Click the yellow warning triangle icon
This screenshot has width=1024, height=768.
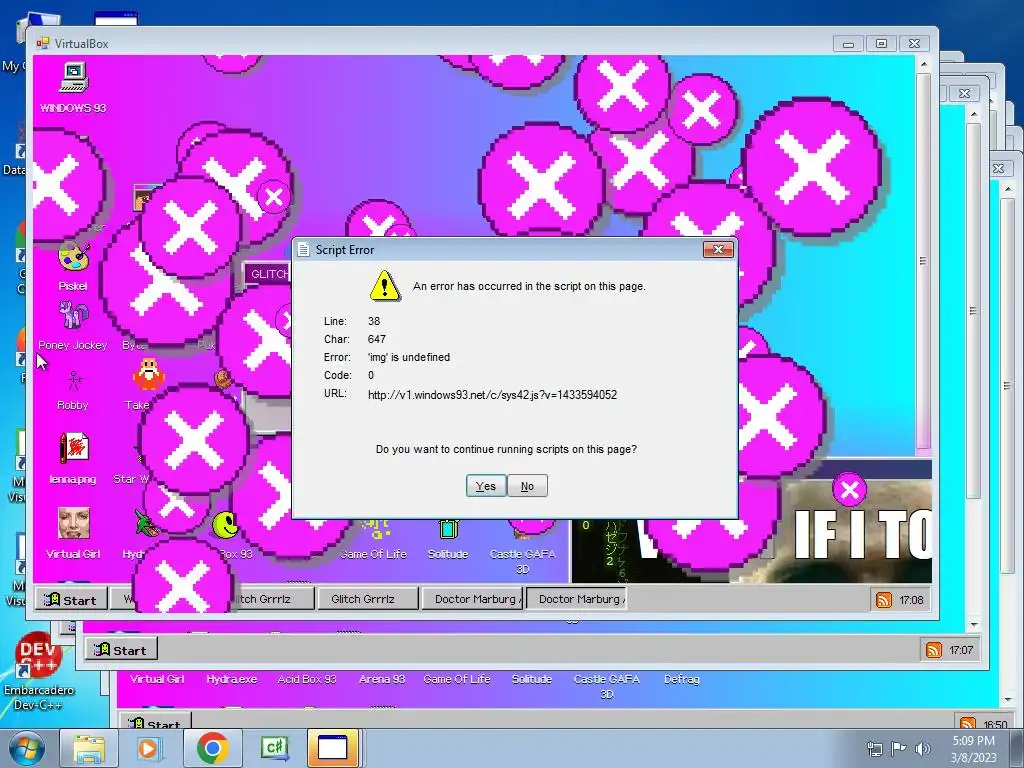385,285
